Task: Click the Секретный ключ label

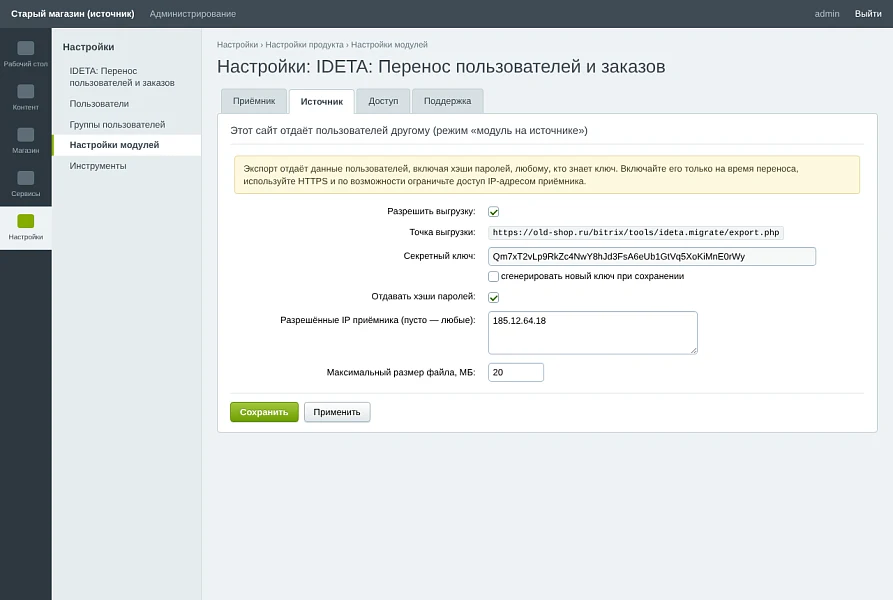Action: (439, 256)
